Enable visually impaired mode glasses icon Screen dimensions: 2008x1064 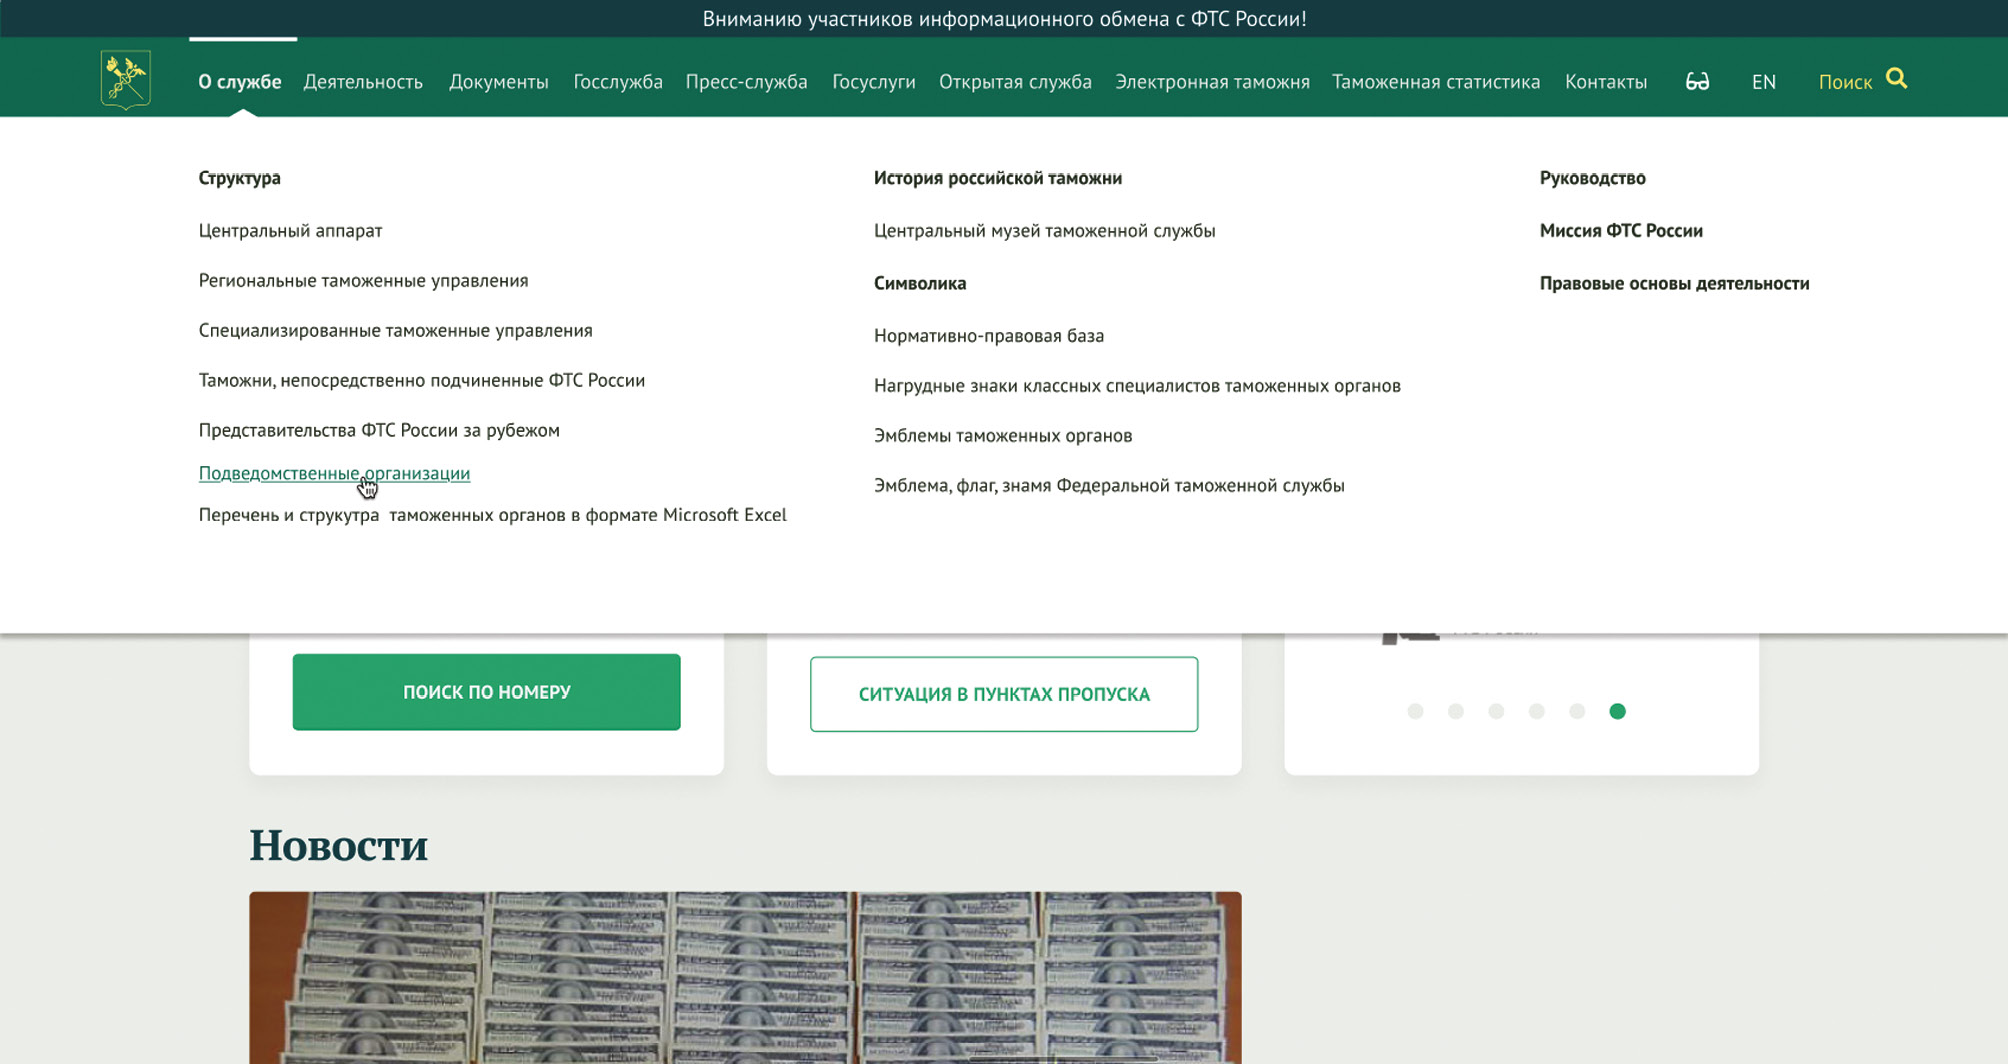click(1697, 82)
